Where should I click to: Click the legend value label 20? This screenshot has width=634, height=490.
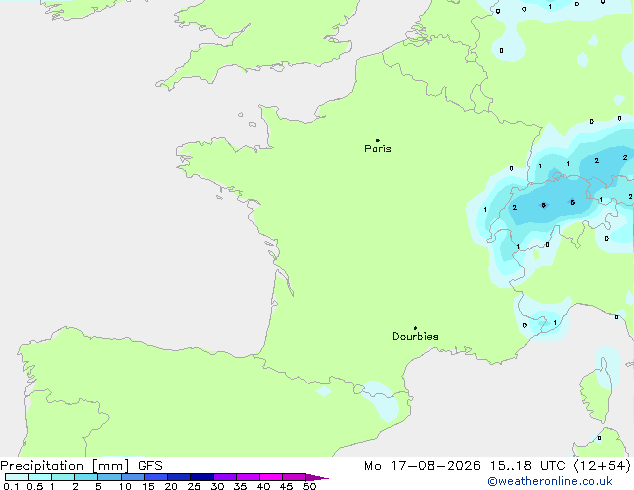coord(171,486)
